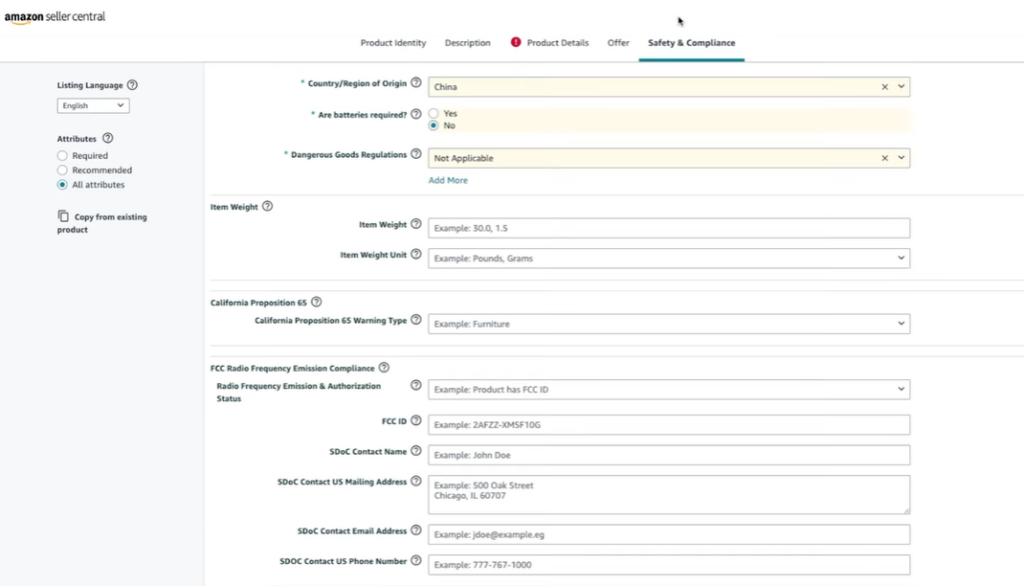The image size is (1024, 586).
Task: Open the Item Weight Unit dropdown
Action: coord(669,258)
